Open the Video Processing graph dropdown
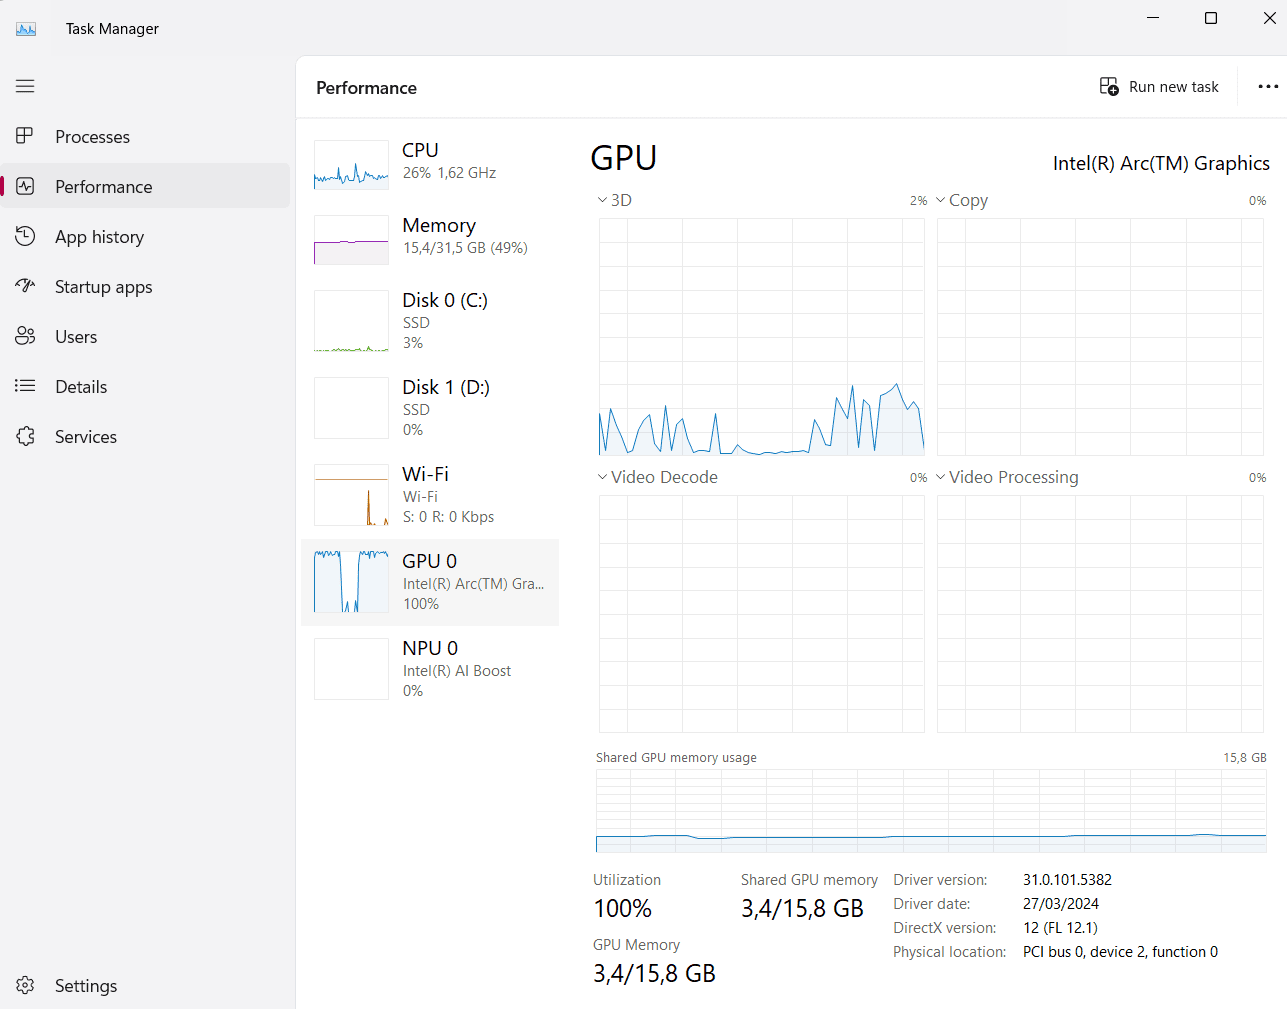Viewport: 1287px width, 1009px height. coord(940,477)
